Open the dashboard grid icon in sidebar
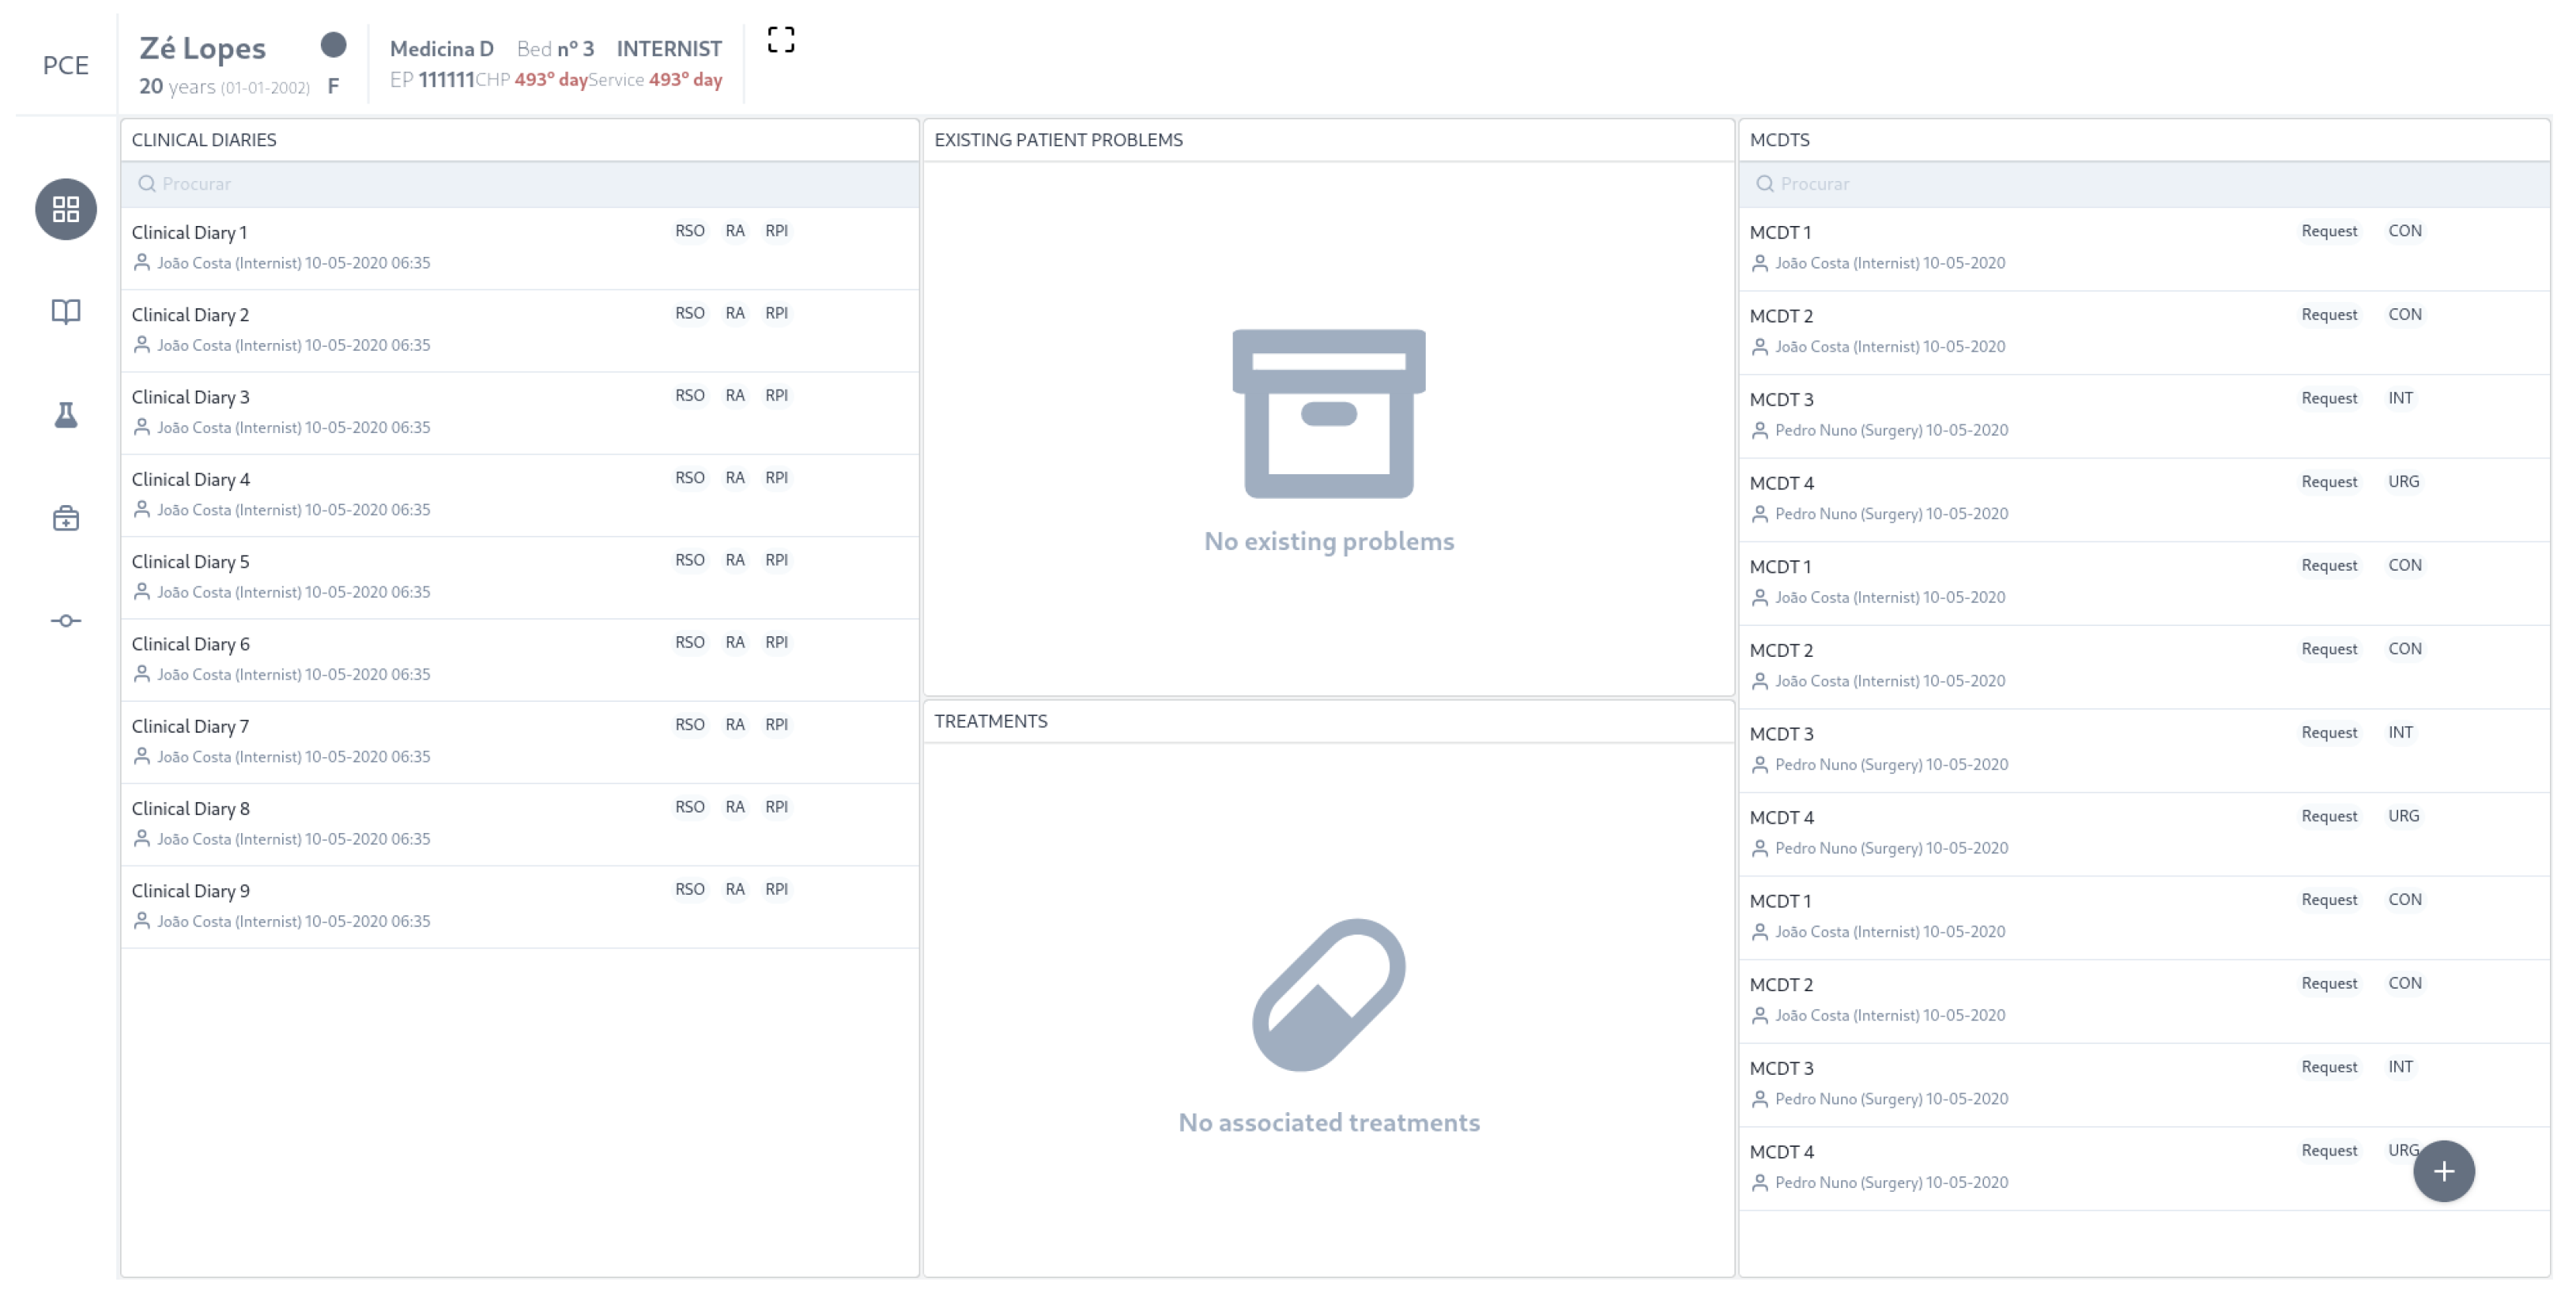The image size is (2576, 1297). [x=66, y=209]
